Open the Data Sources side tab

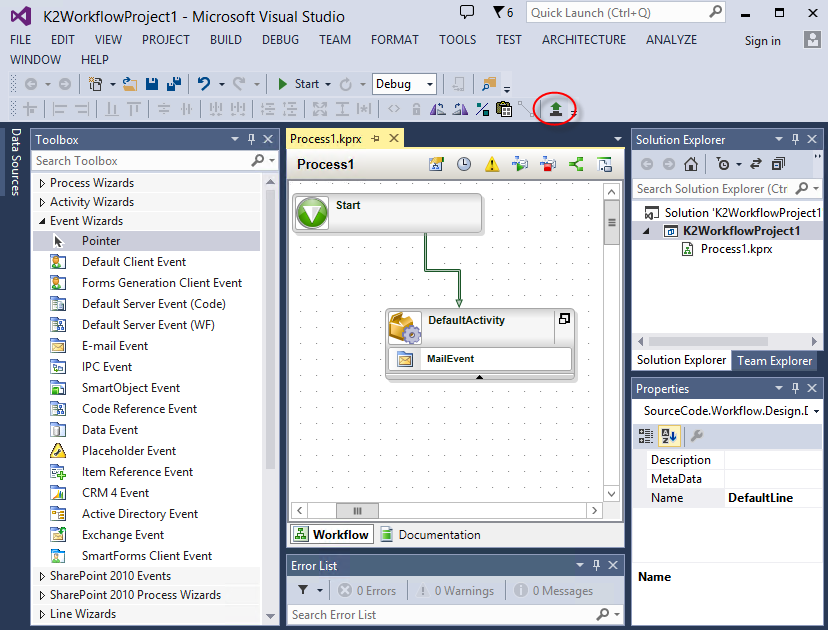click(x=16, y=162)
